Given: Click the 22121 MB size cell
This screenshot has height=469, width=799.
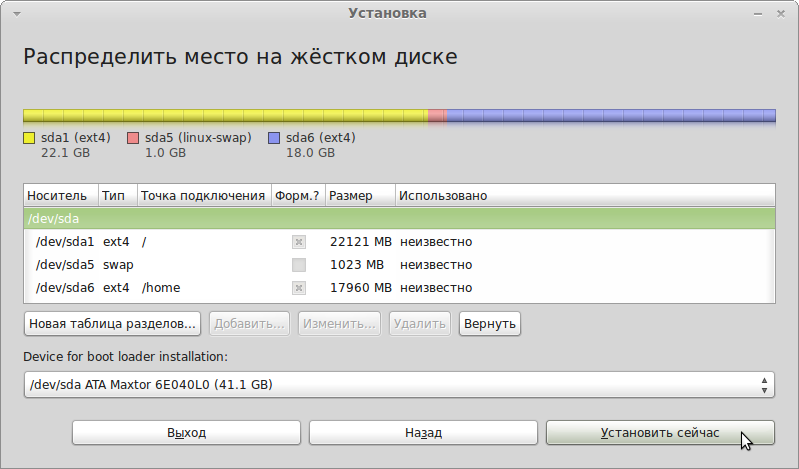Looking at the screenshot, I should tap(361, 242).
